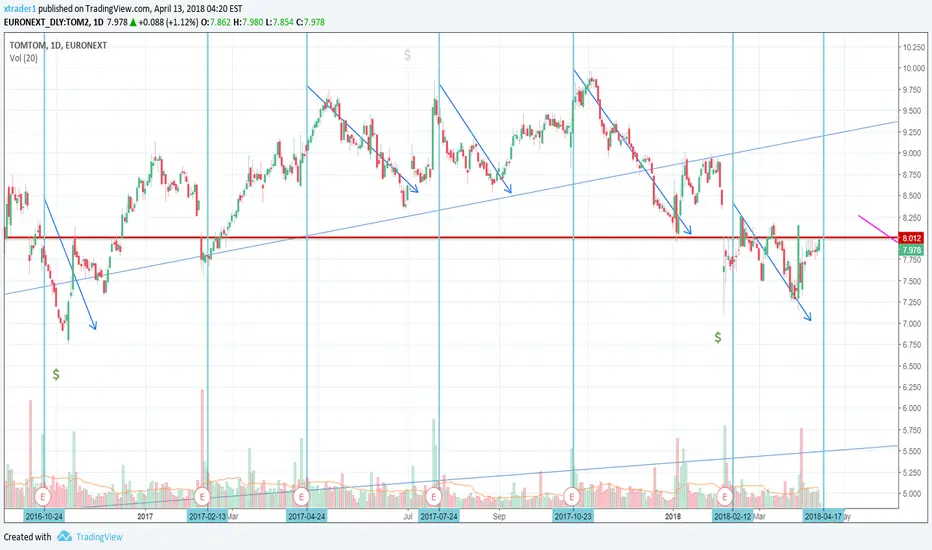
Task: Click the 6.000 price axis label
Action: pyautogui.click(x=914, y=408)
